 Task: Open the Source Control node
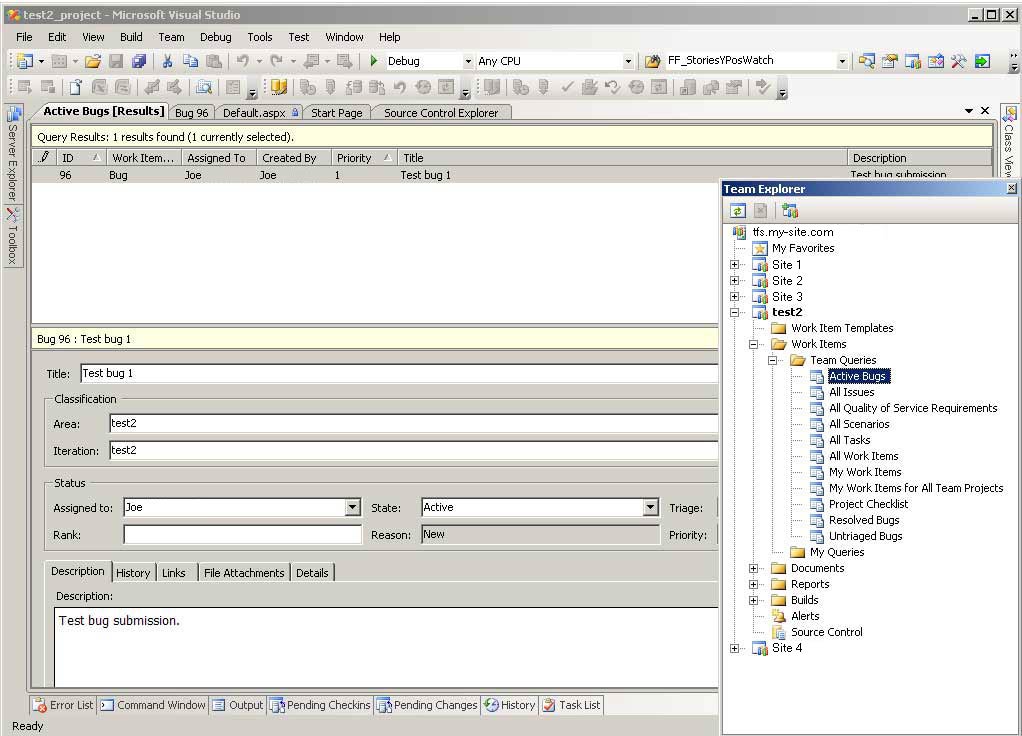click(x=826, y=632)
